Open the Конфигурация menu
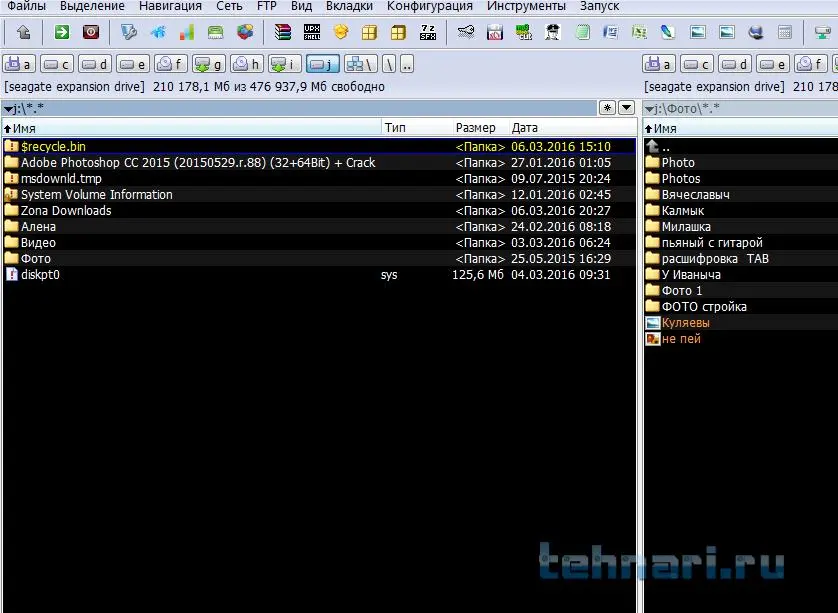838x613 pixels. click(430, 6)
